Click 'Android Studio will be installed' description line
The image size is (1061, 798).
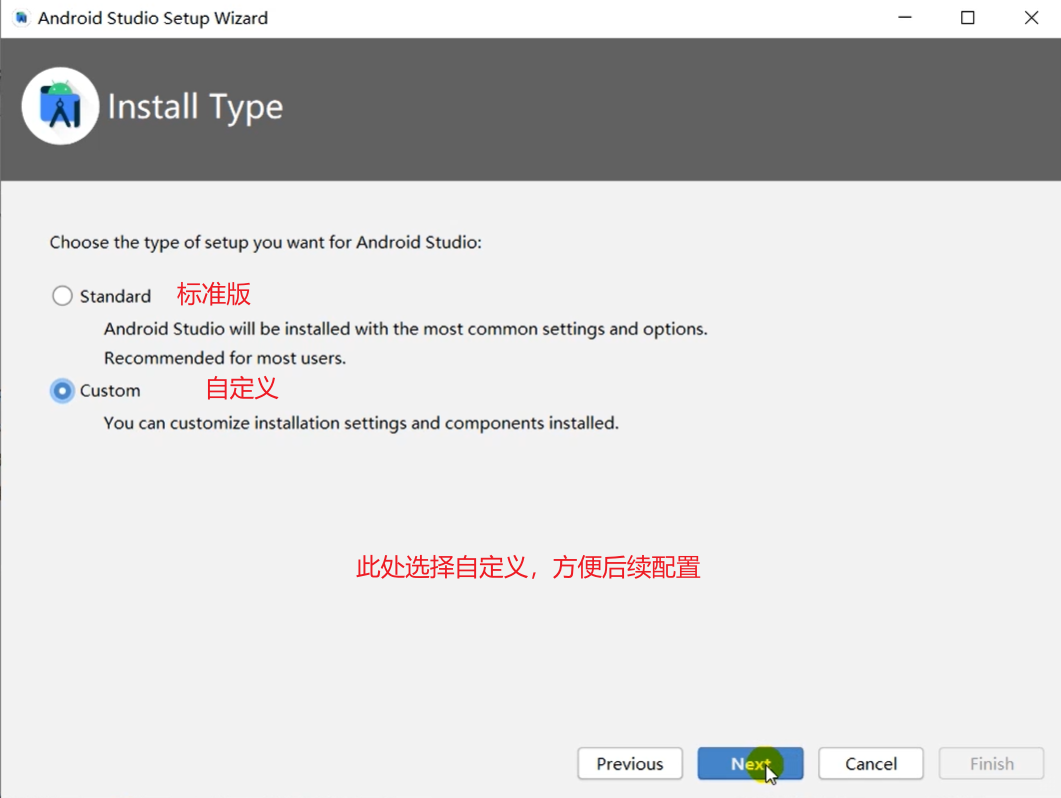pos(405,329)
